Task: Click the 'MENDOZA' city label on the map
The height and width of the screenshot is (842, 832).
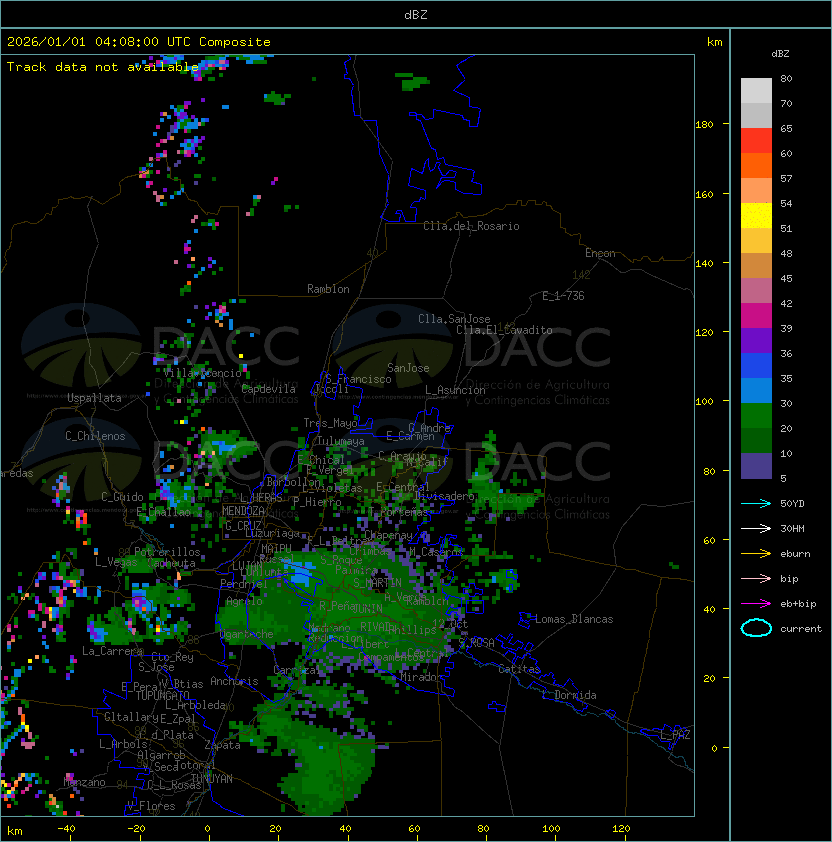Action: (x=243, y=511)
